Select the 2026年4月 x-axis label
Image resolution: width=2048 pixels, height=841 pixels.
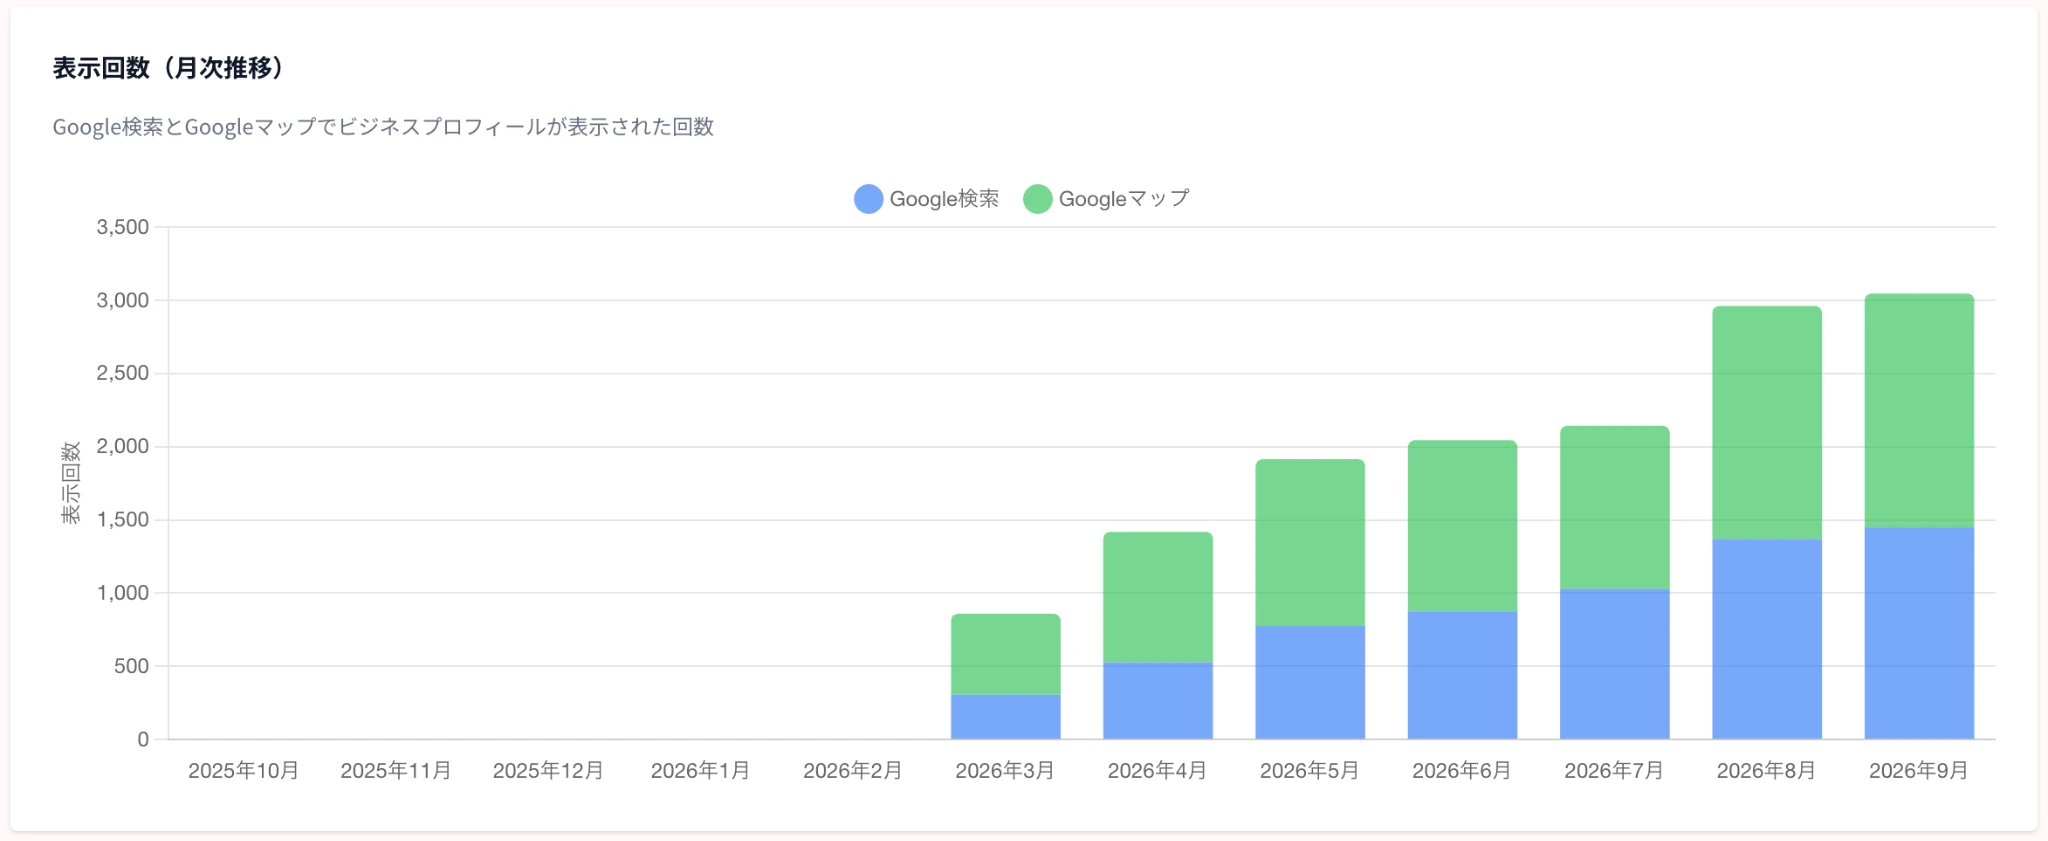1158,771
